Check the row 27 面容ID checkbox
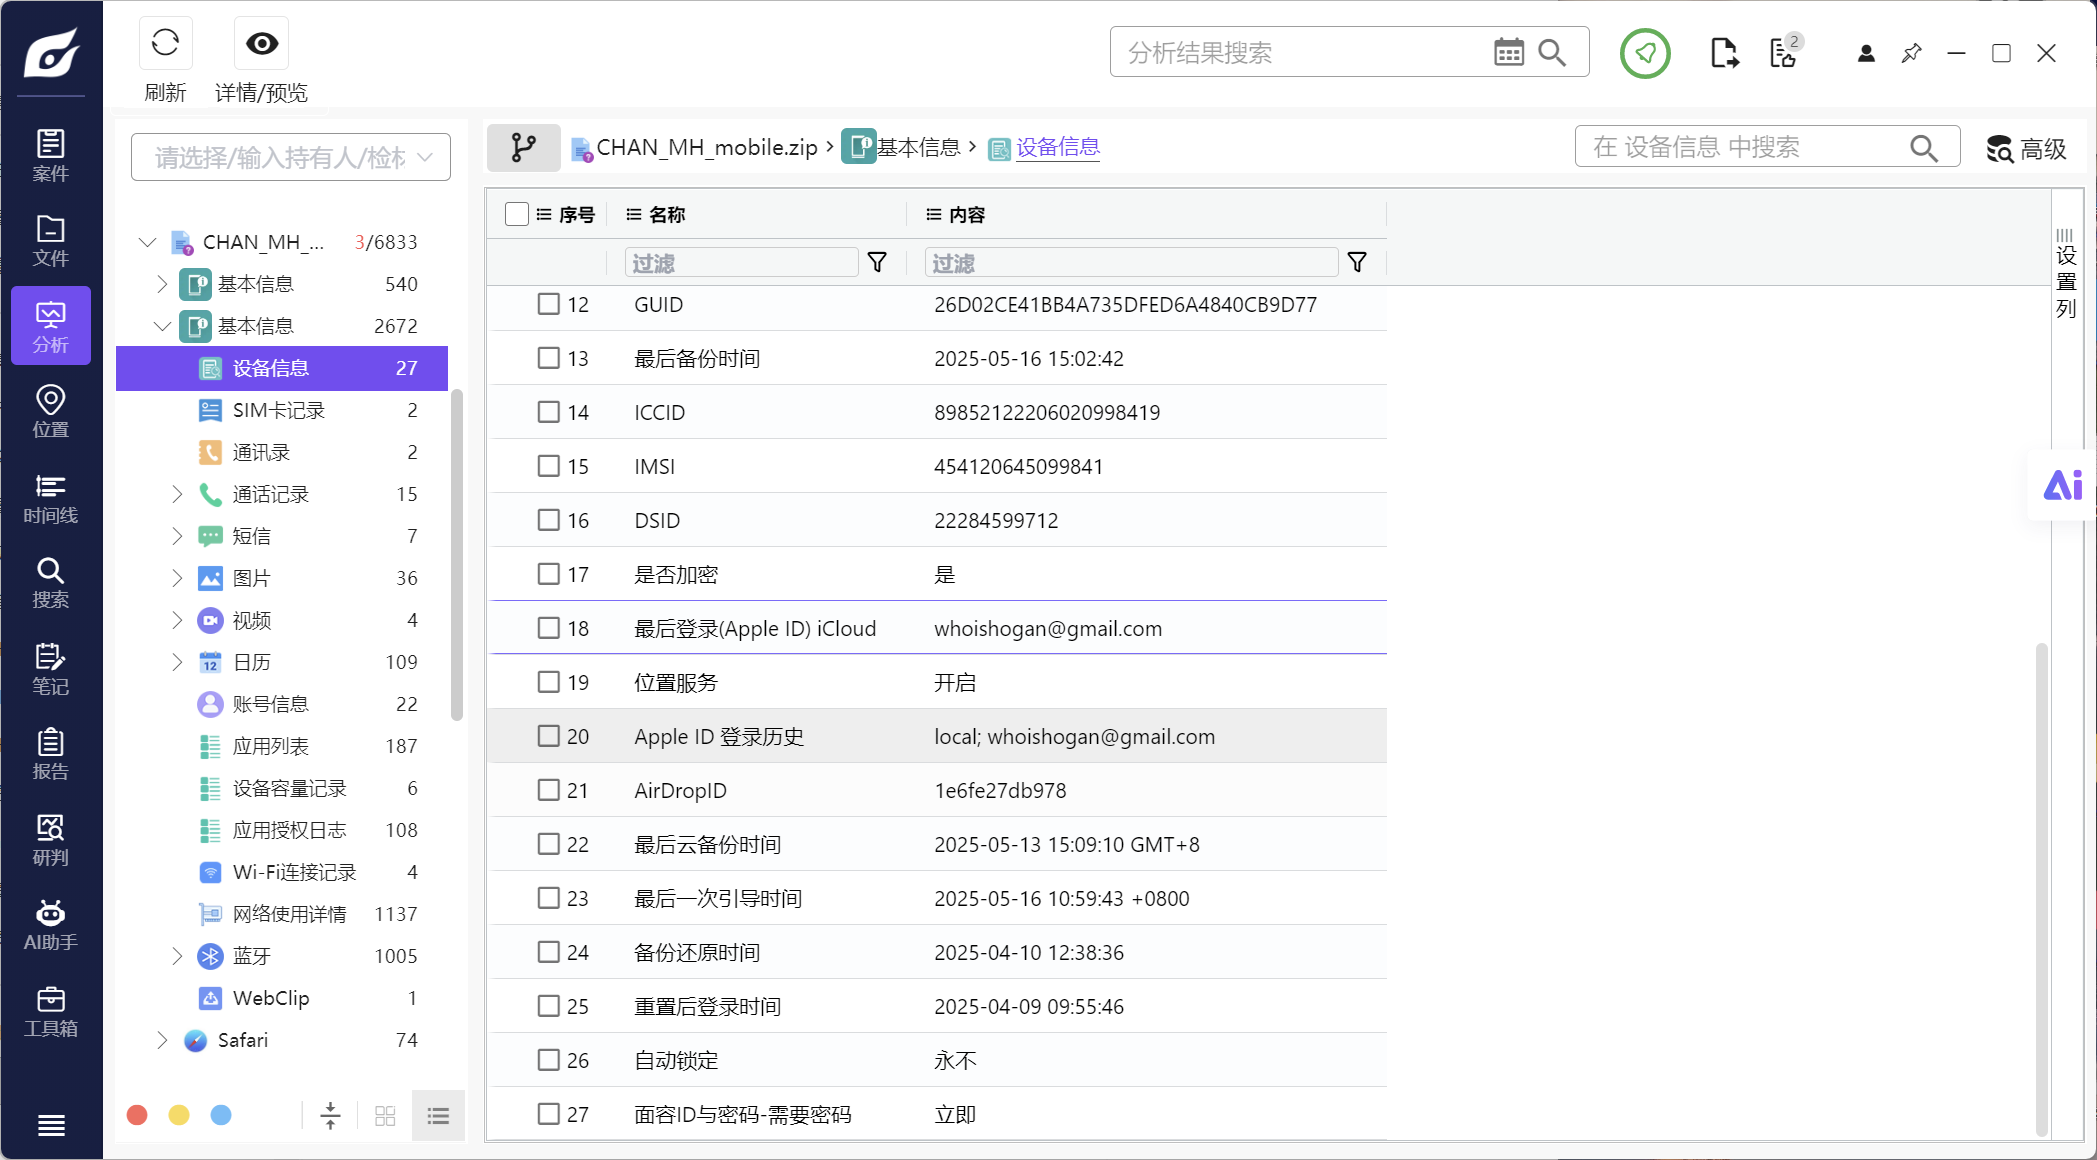The height and width of the screenshot is (1160, 2097). point(548,1114)
